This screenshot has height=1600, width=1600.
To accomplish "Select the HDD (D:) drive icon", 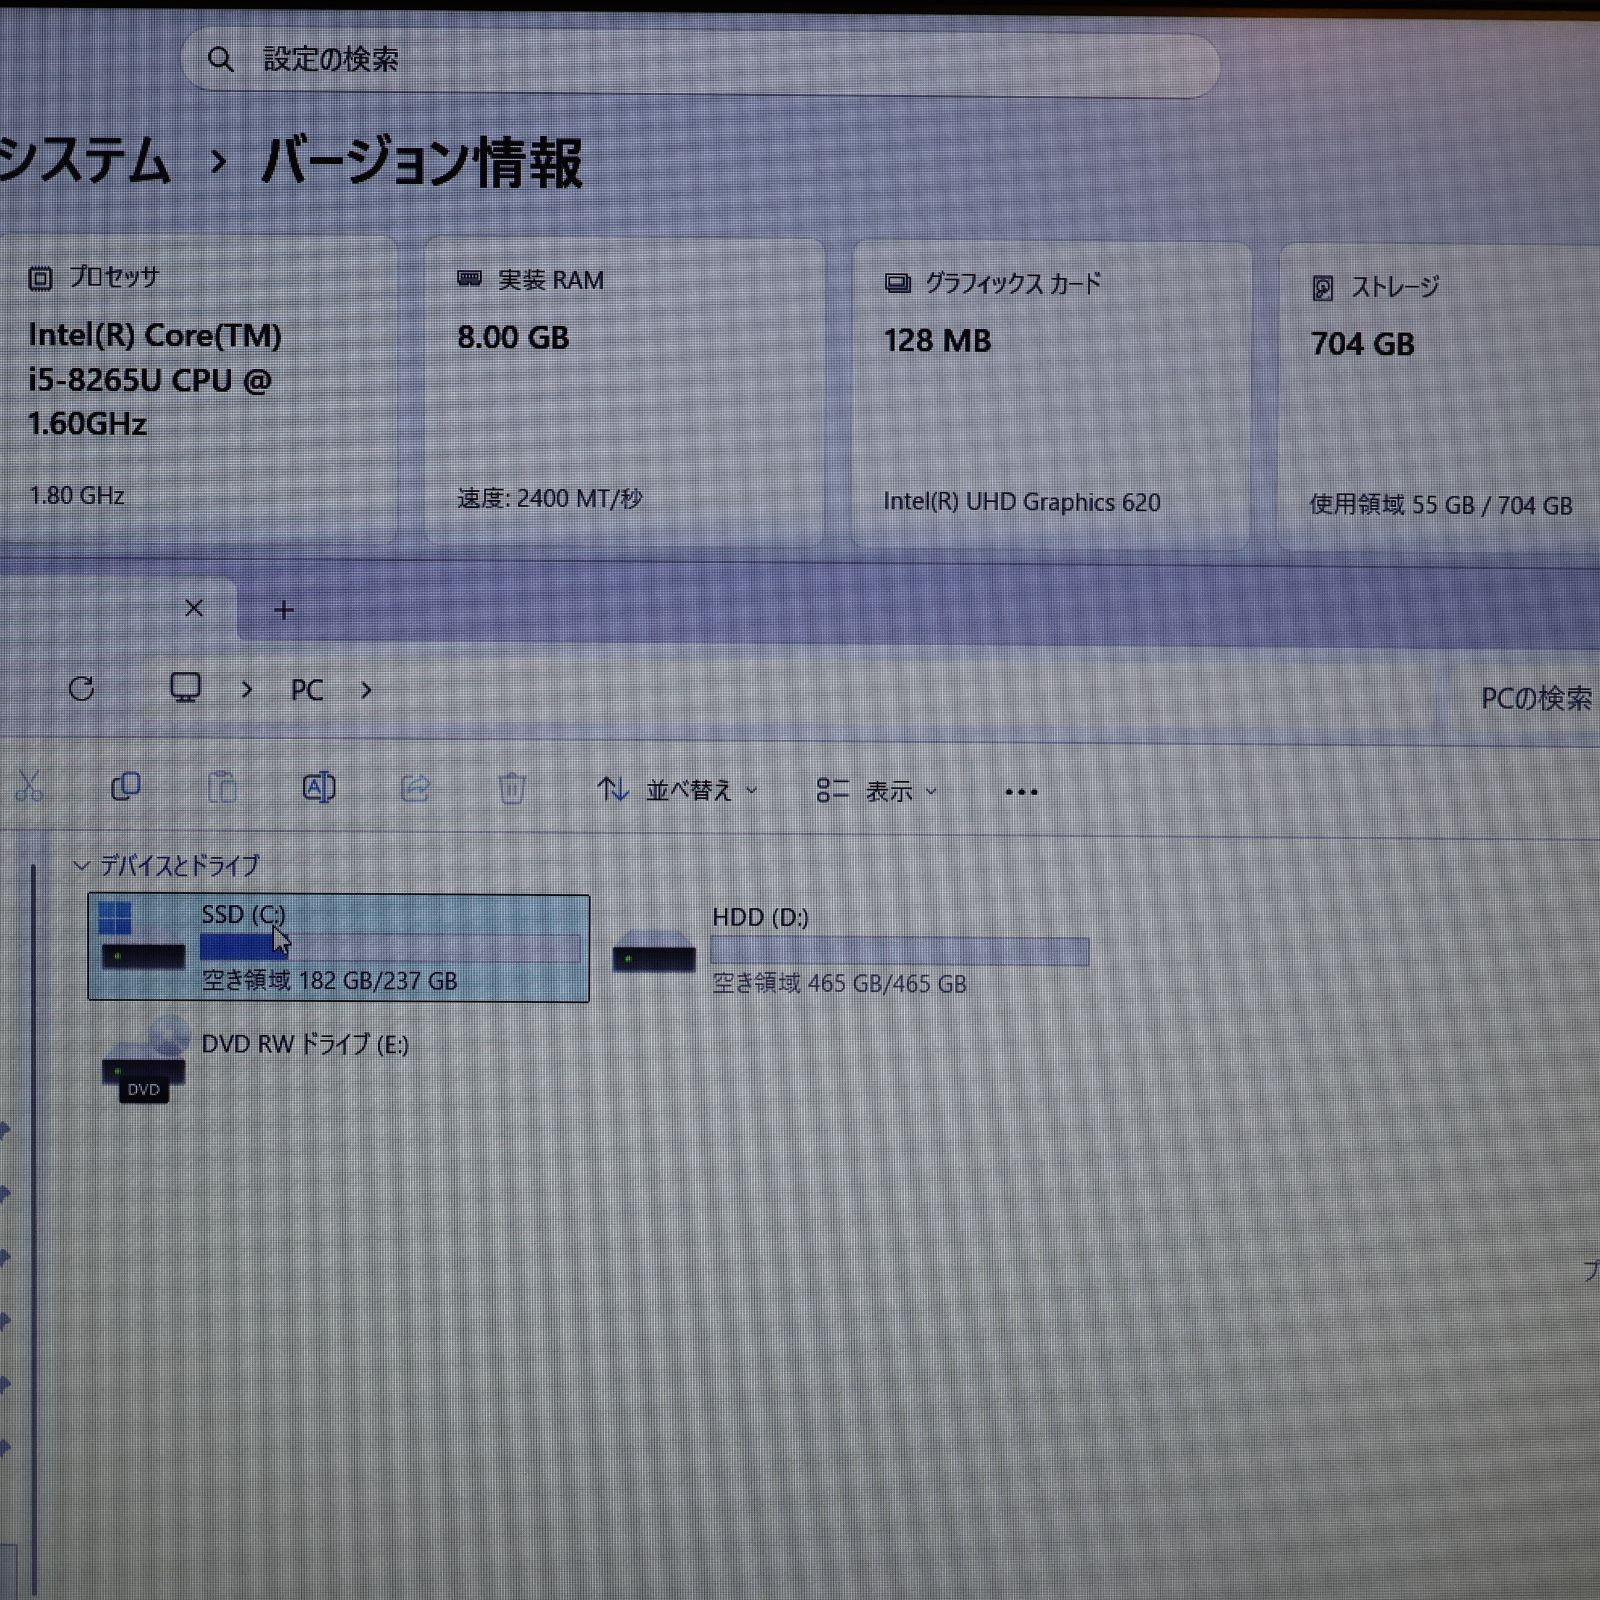I will (654, 951).
